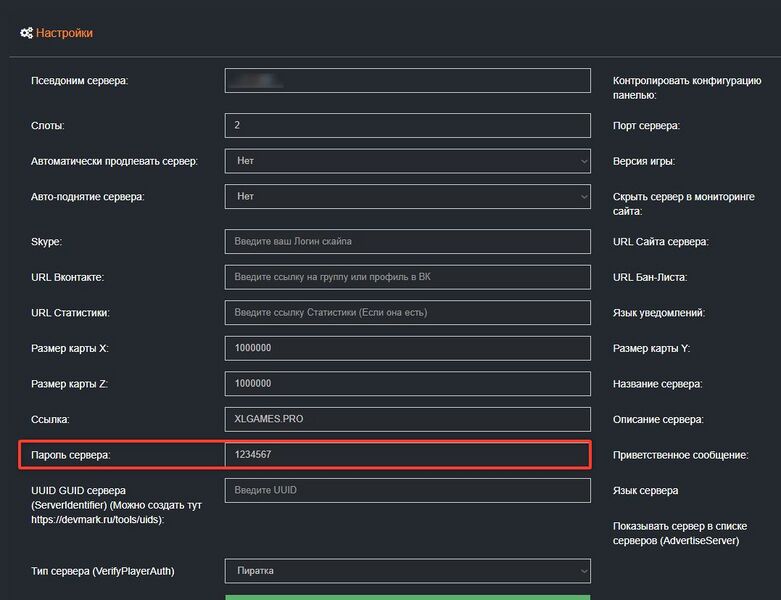The image size is (781, 600).
Task: Open the Автоматически продлевать сервер dropdown
Action: tap(407, 161)
